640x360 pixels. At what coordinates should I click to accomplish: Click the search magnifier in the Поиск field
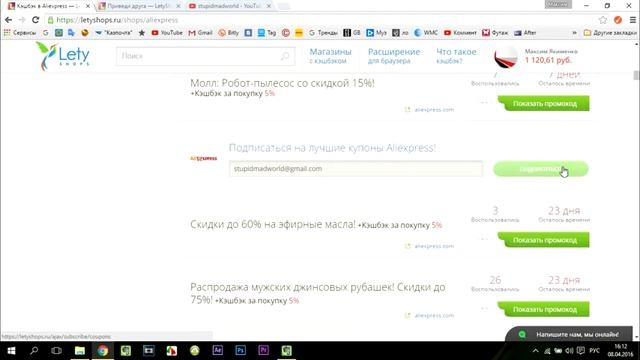285,56
